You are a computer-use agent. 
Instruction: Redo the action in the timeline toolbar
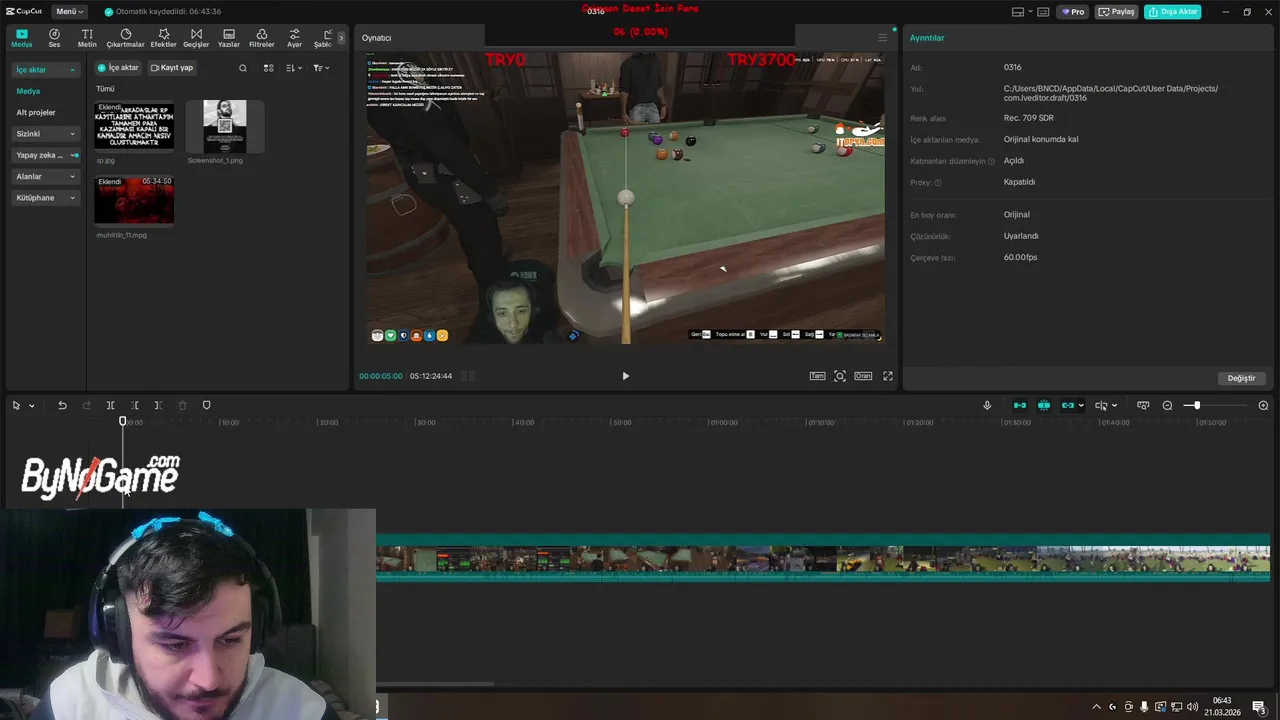(86, 405)
